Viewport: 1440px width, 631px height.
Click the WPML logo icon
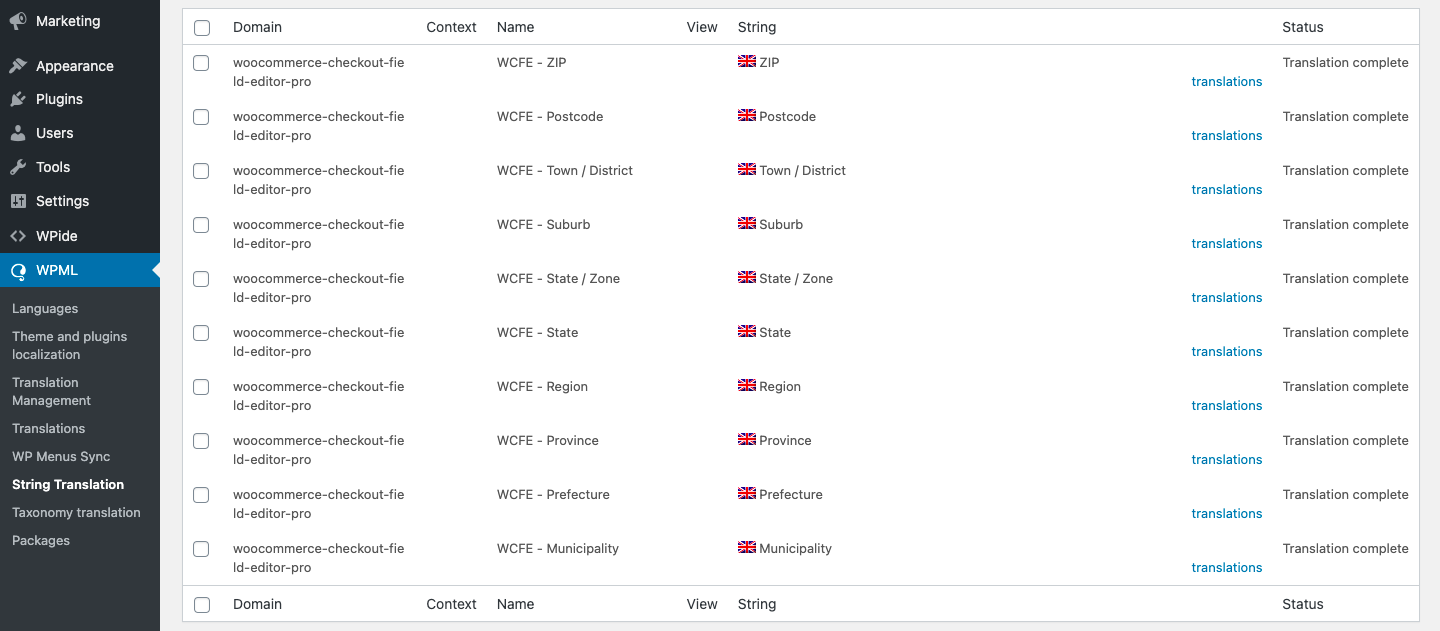pyautogui.click(x=18, y=270)
